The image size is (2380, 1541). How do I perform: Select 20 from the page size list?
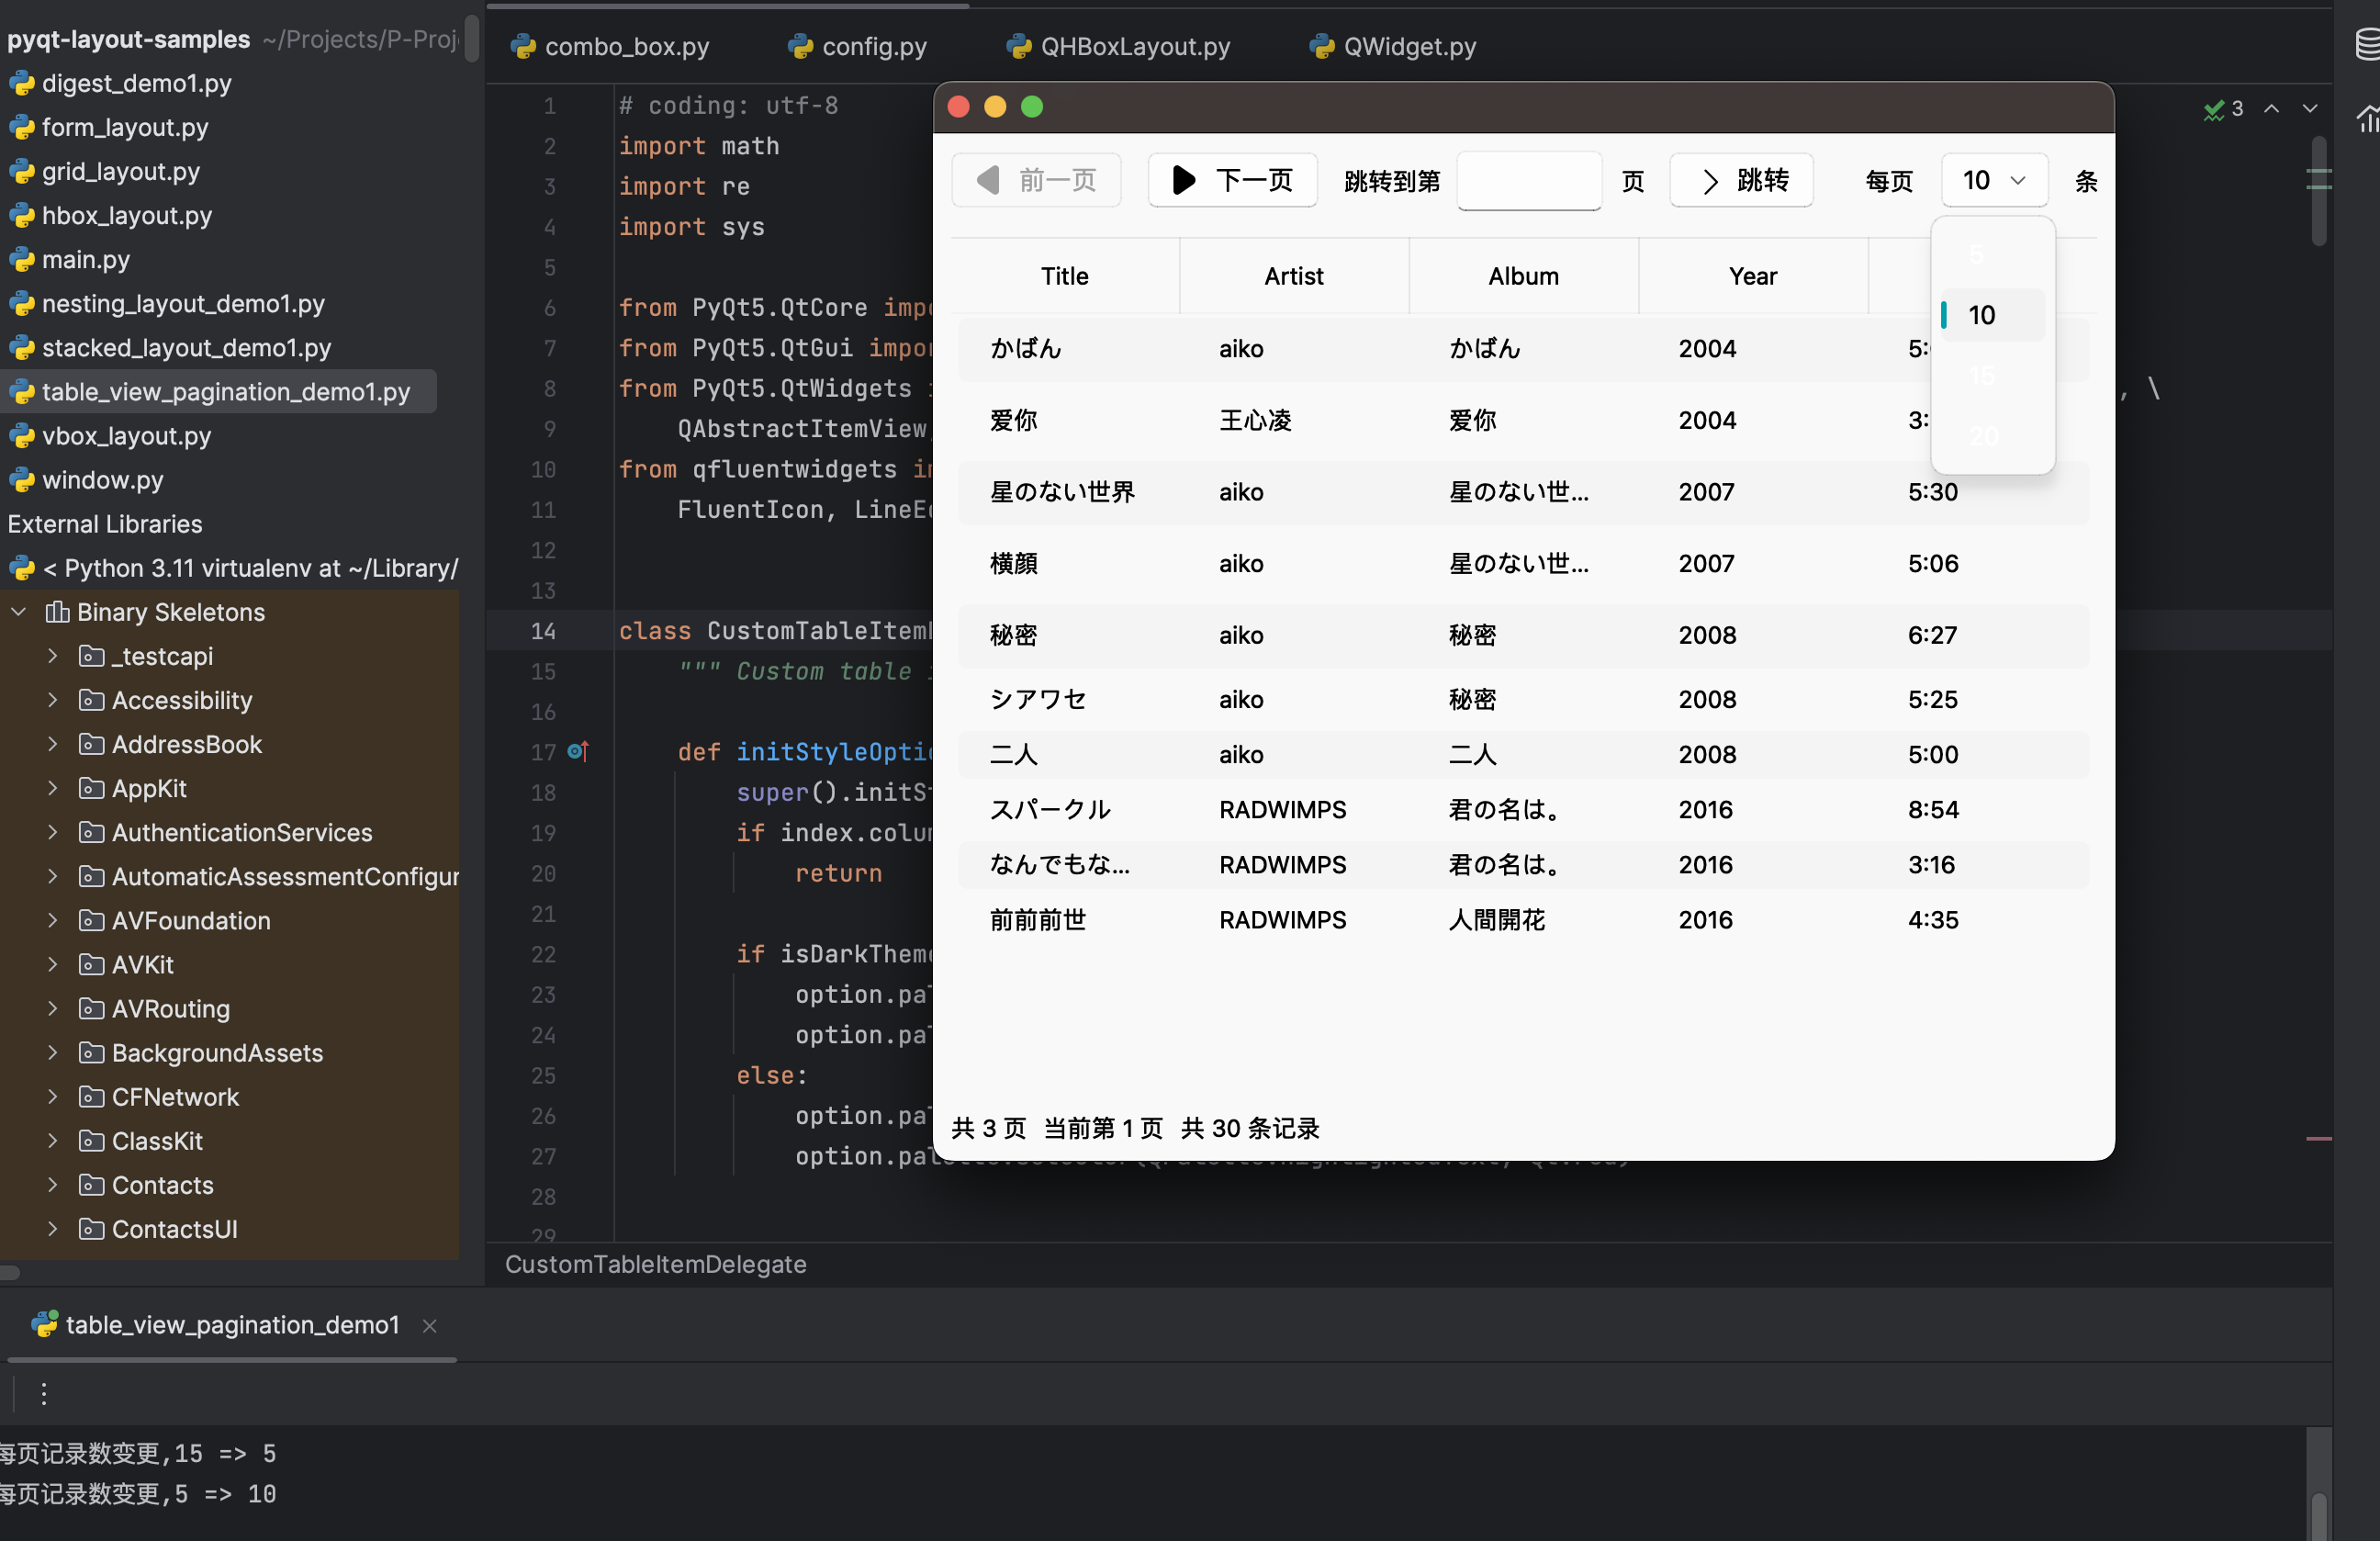pos(1983,436)
